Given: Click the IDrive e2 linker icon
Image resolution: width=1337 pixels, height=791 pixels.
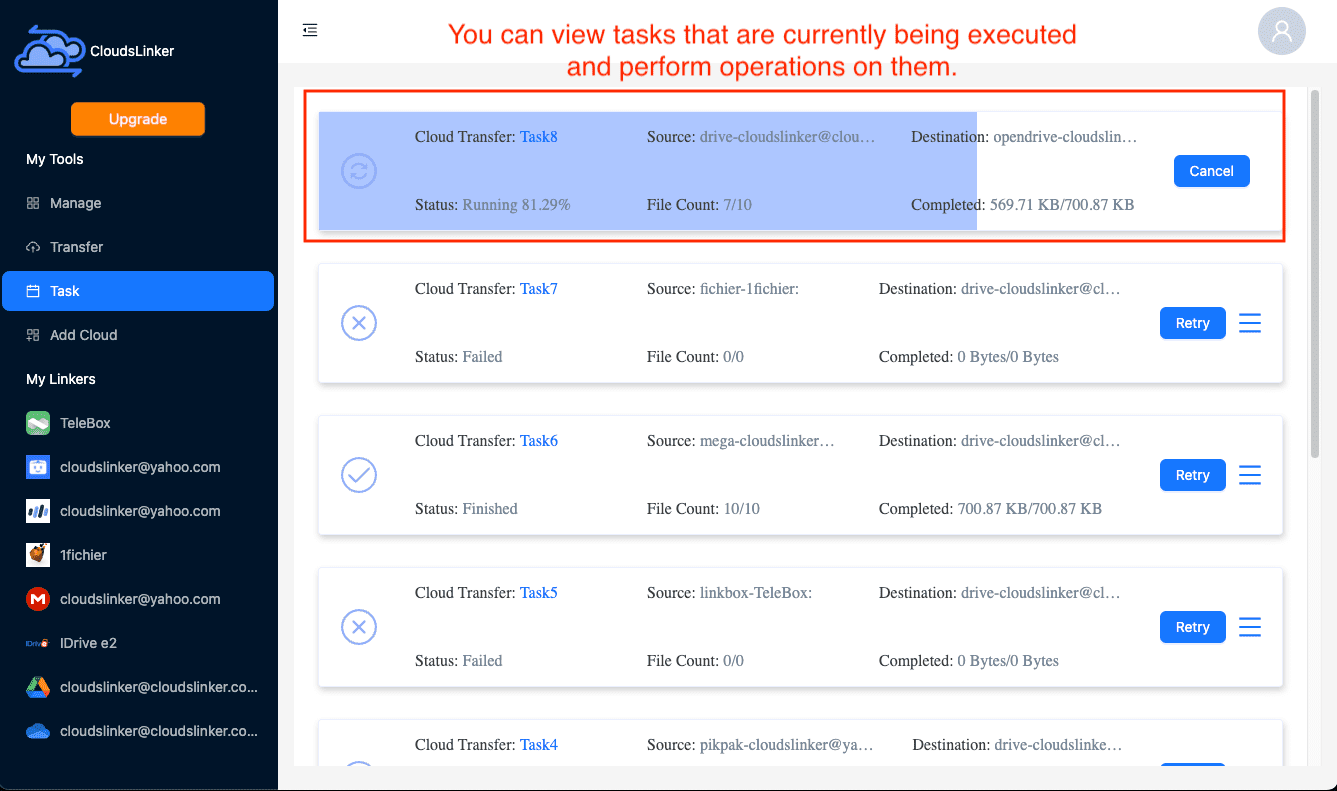Looking at the screenshot, I should [38, 643].
